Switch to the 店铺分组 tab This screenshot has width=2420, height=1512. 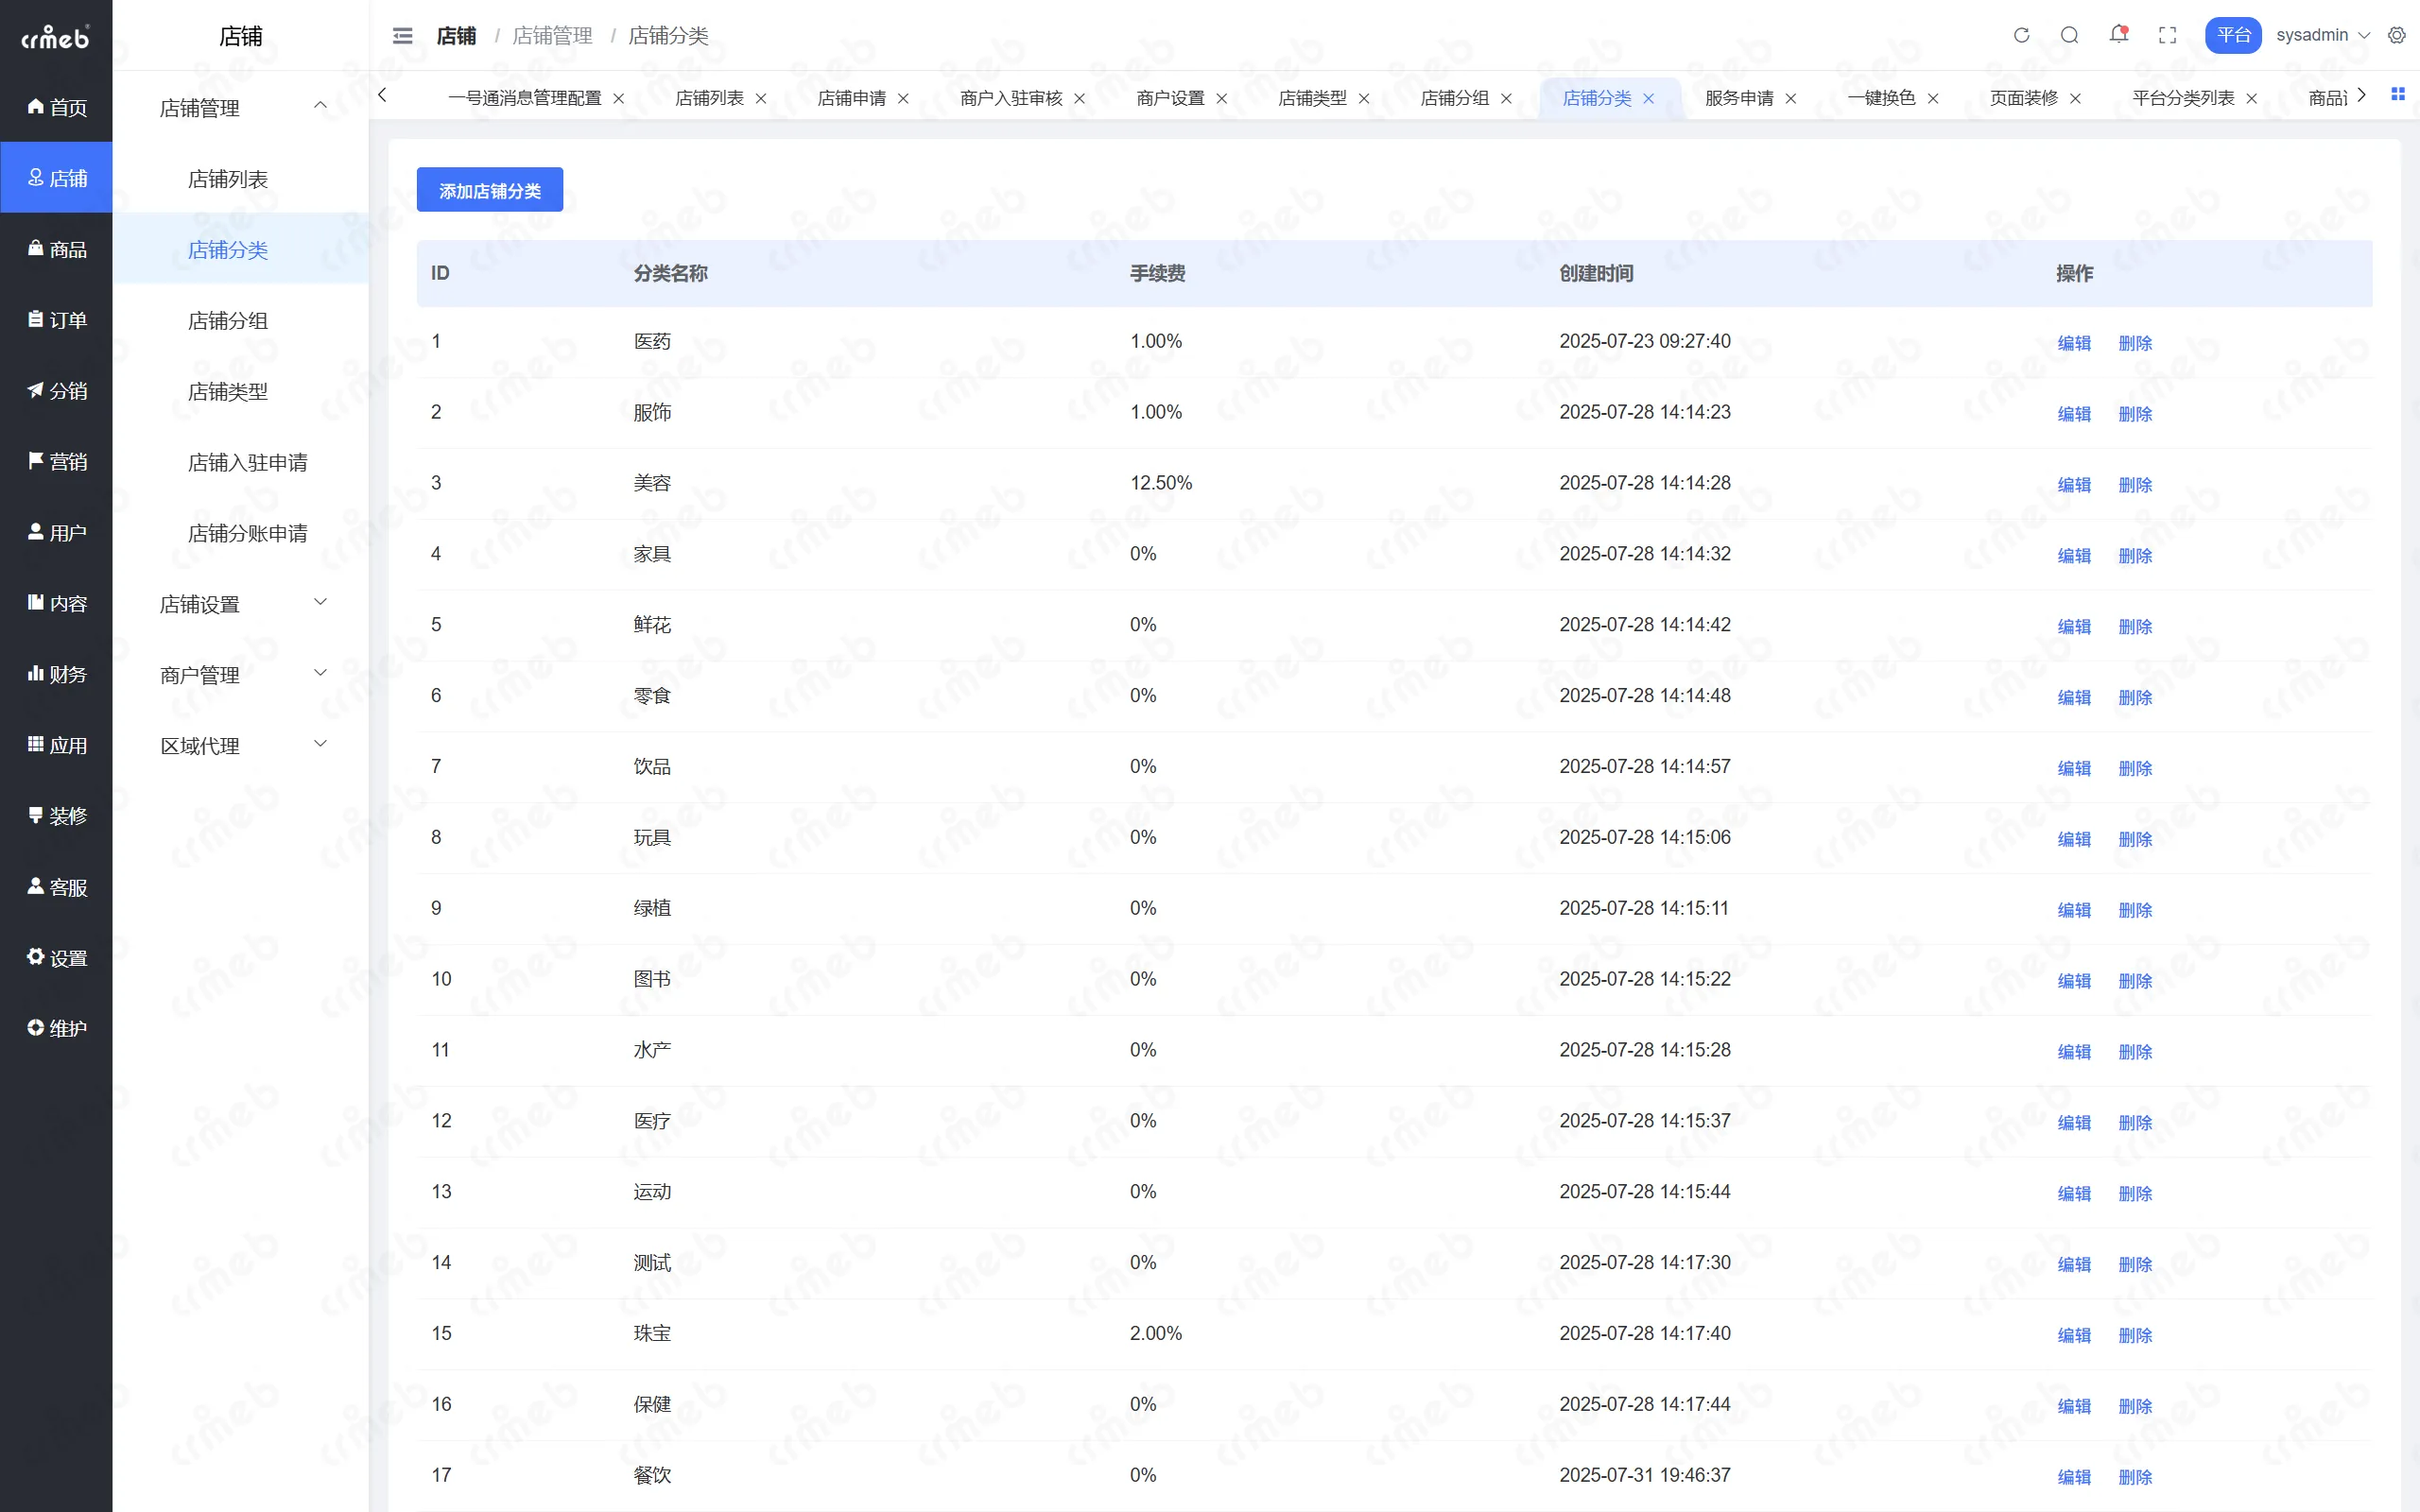point(1454,98)
